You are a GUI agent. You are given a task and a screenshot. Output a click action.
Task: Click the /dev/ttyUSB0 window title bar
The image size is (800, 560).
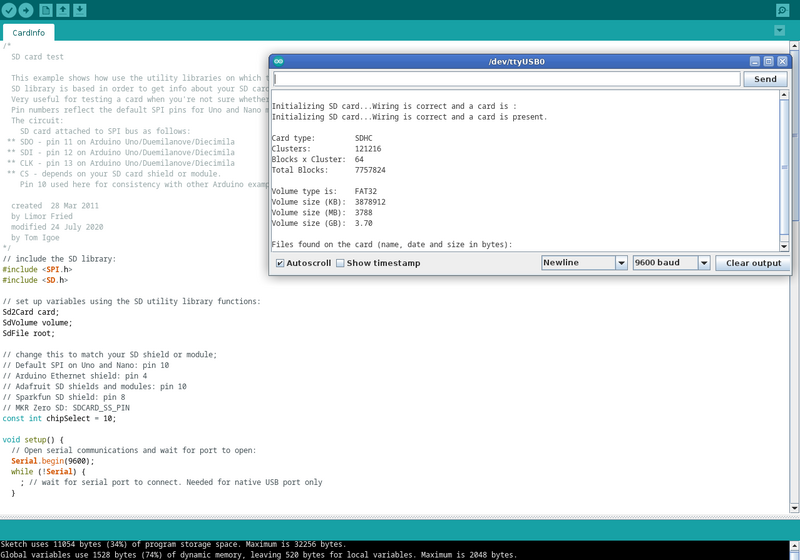point(516,61)
